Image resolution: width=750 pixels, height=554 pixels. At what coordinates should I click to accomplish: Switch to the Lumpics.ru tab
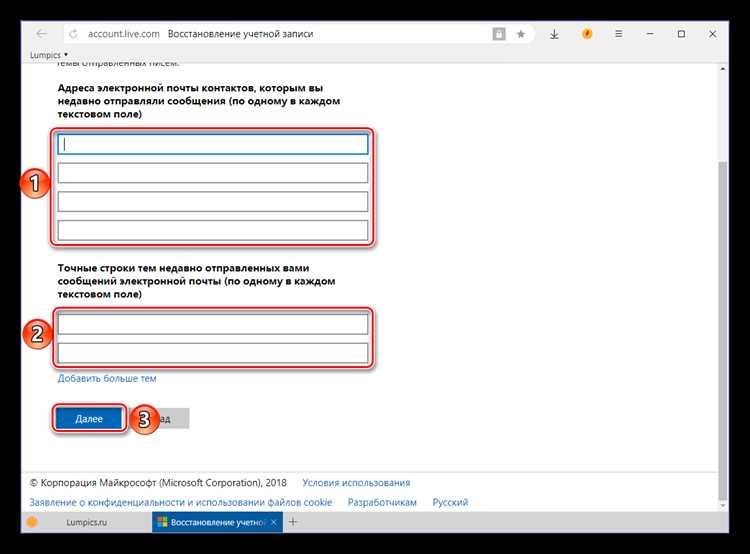pyautogui.click(x=87, y=522)
